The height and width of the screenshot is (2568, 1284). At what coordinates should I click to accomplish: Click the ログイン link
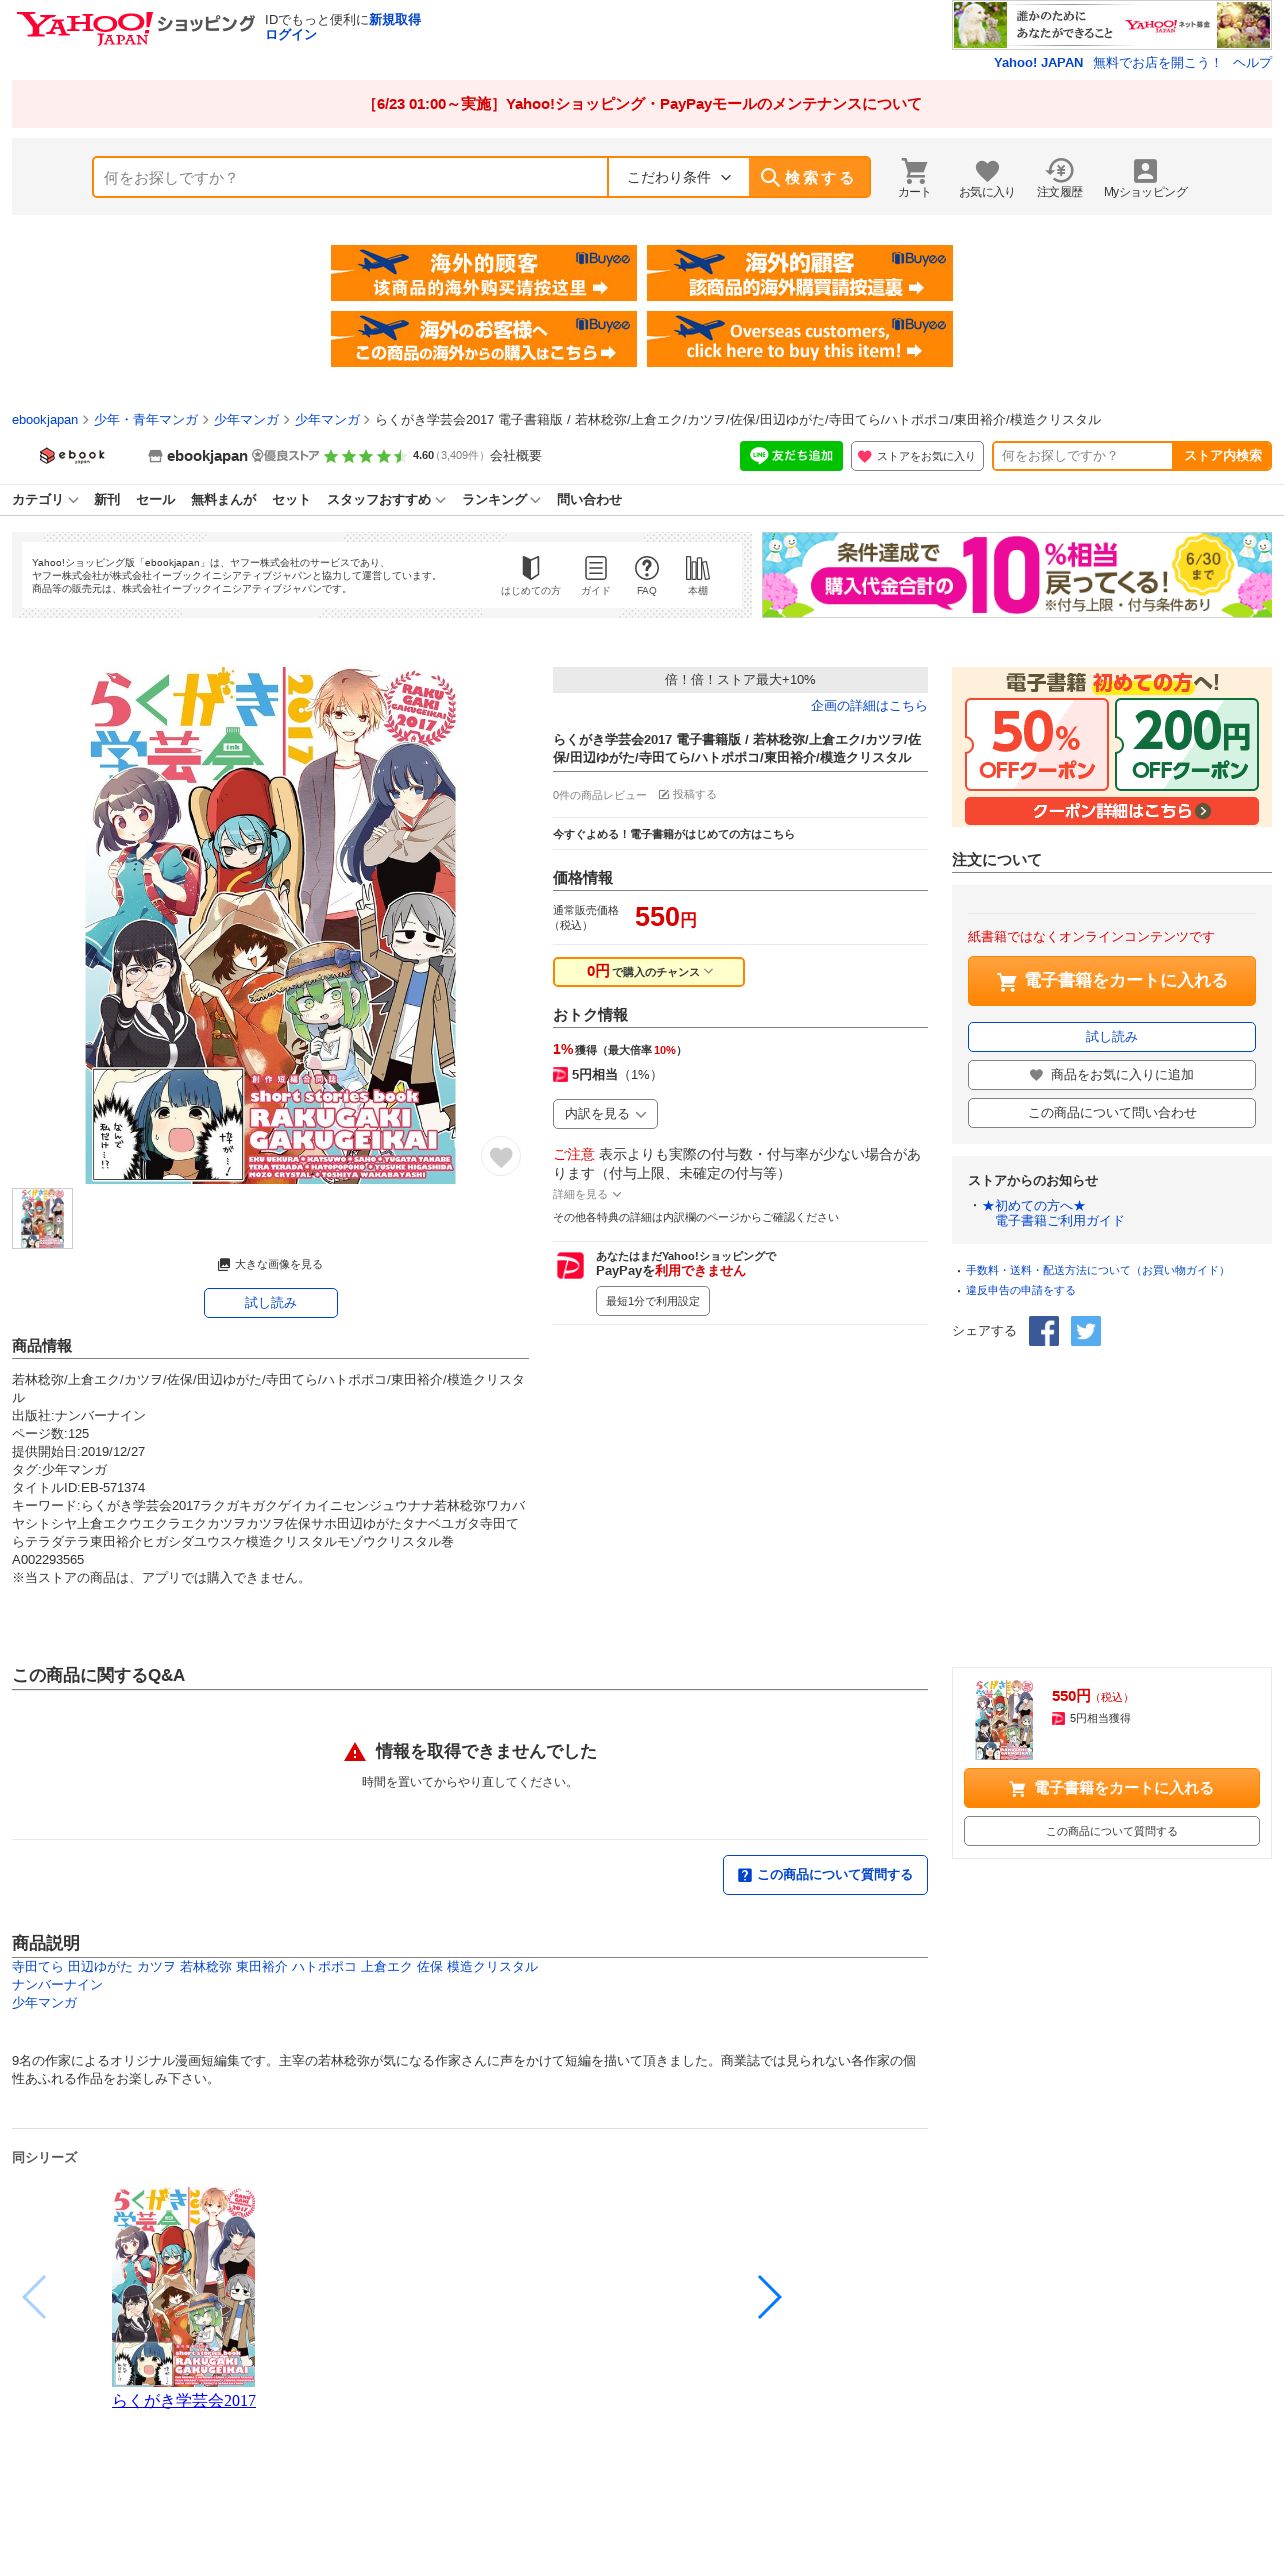290,35
